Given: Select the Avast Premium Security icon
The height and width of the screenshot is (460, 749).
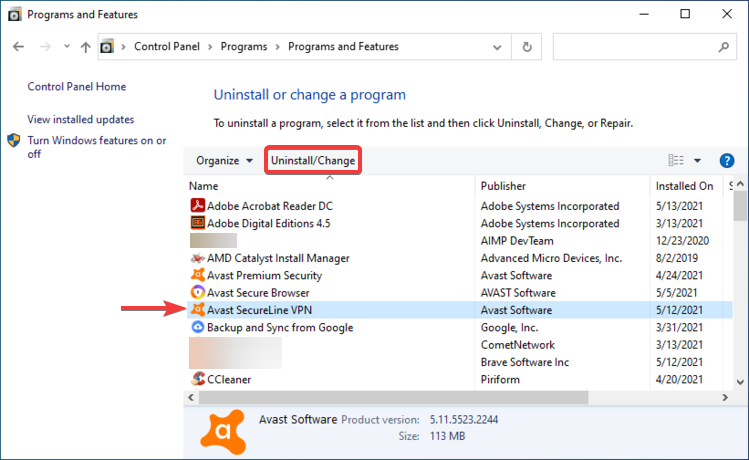Looking at the screenshot, I should (x=197, y=275).
